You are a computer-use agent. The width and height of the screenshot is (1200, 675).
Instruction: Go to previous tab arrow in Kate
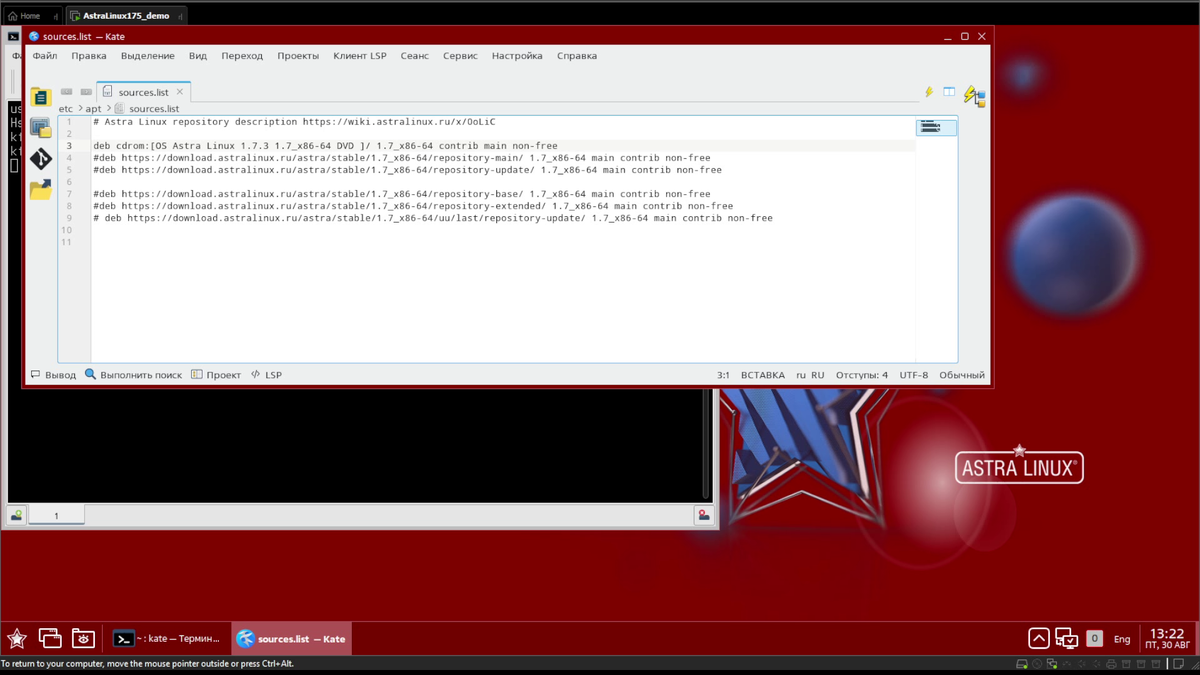coord(67,92)
